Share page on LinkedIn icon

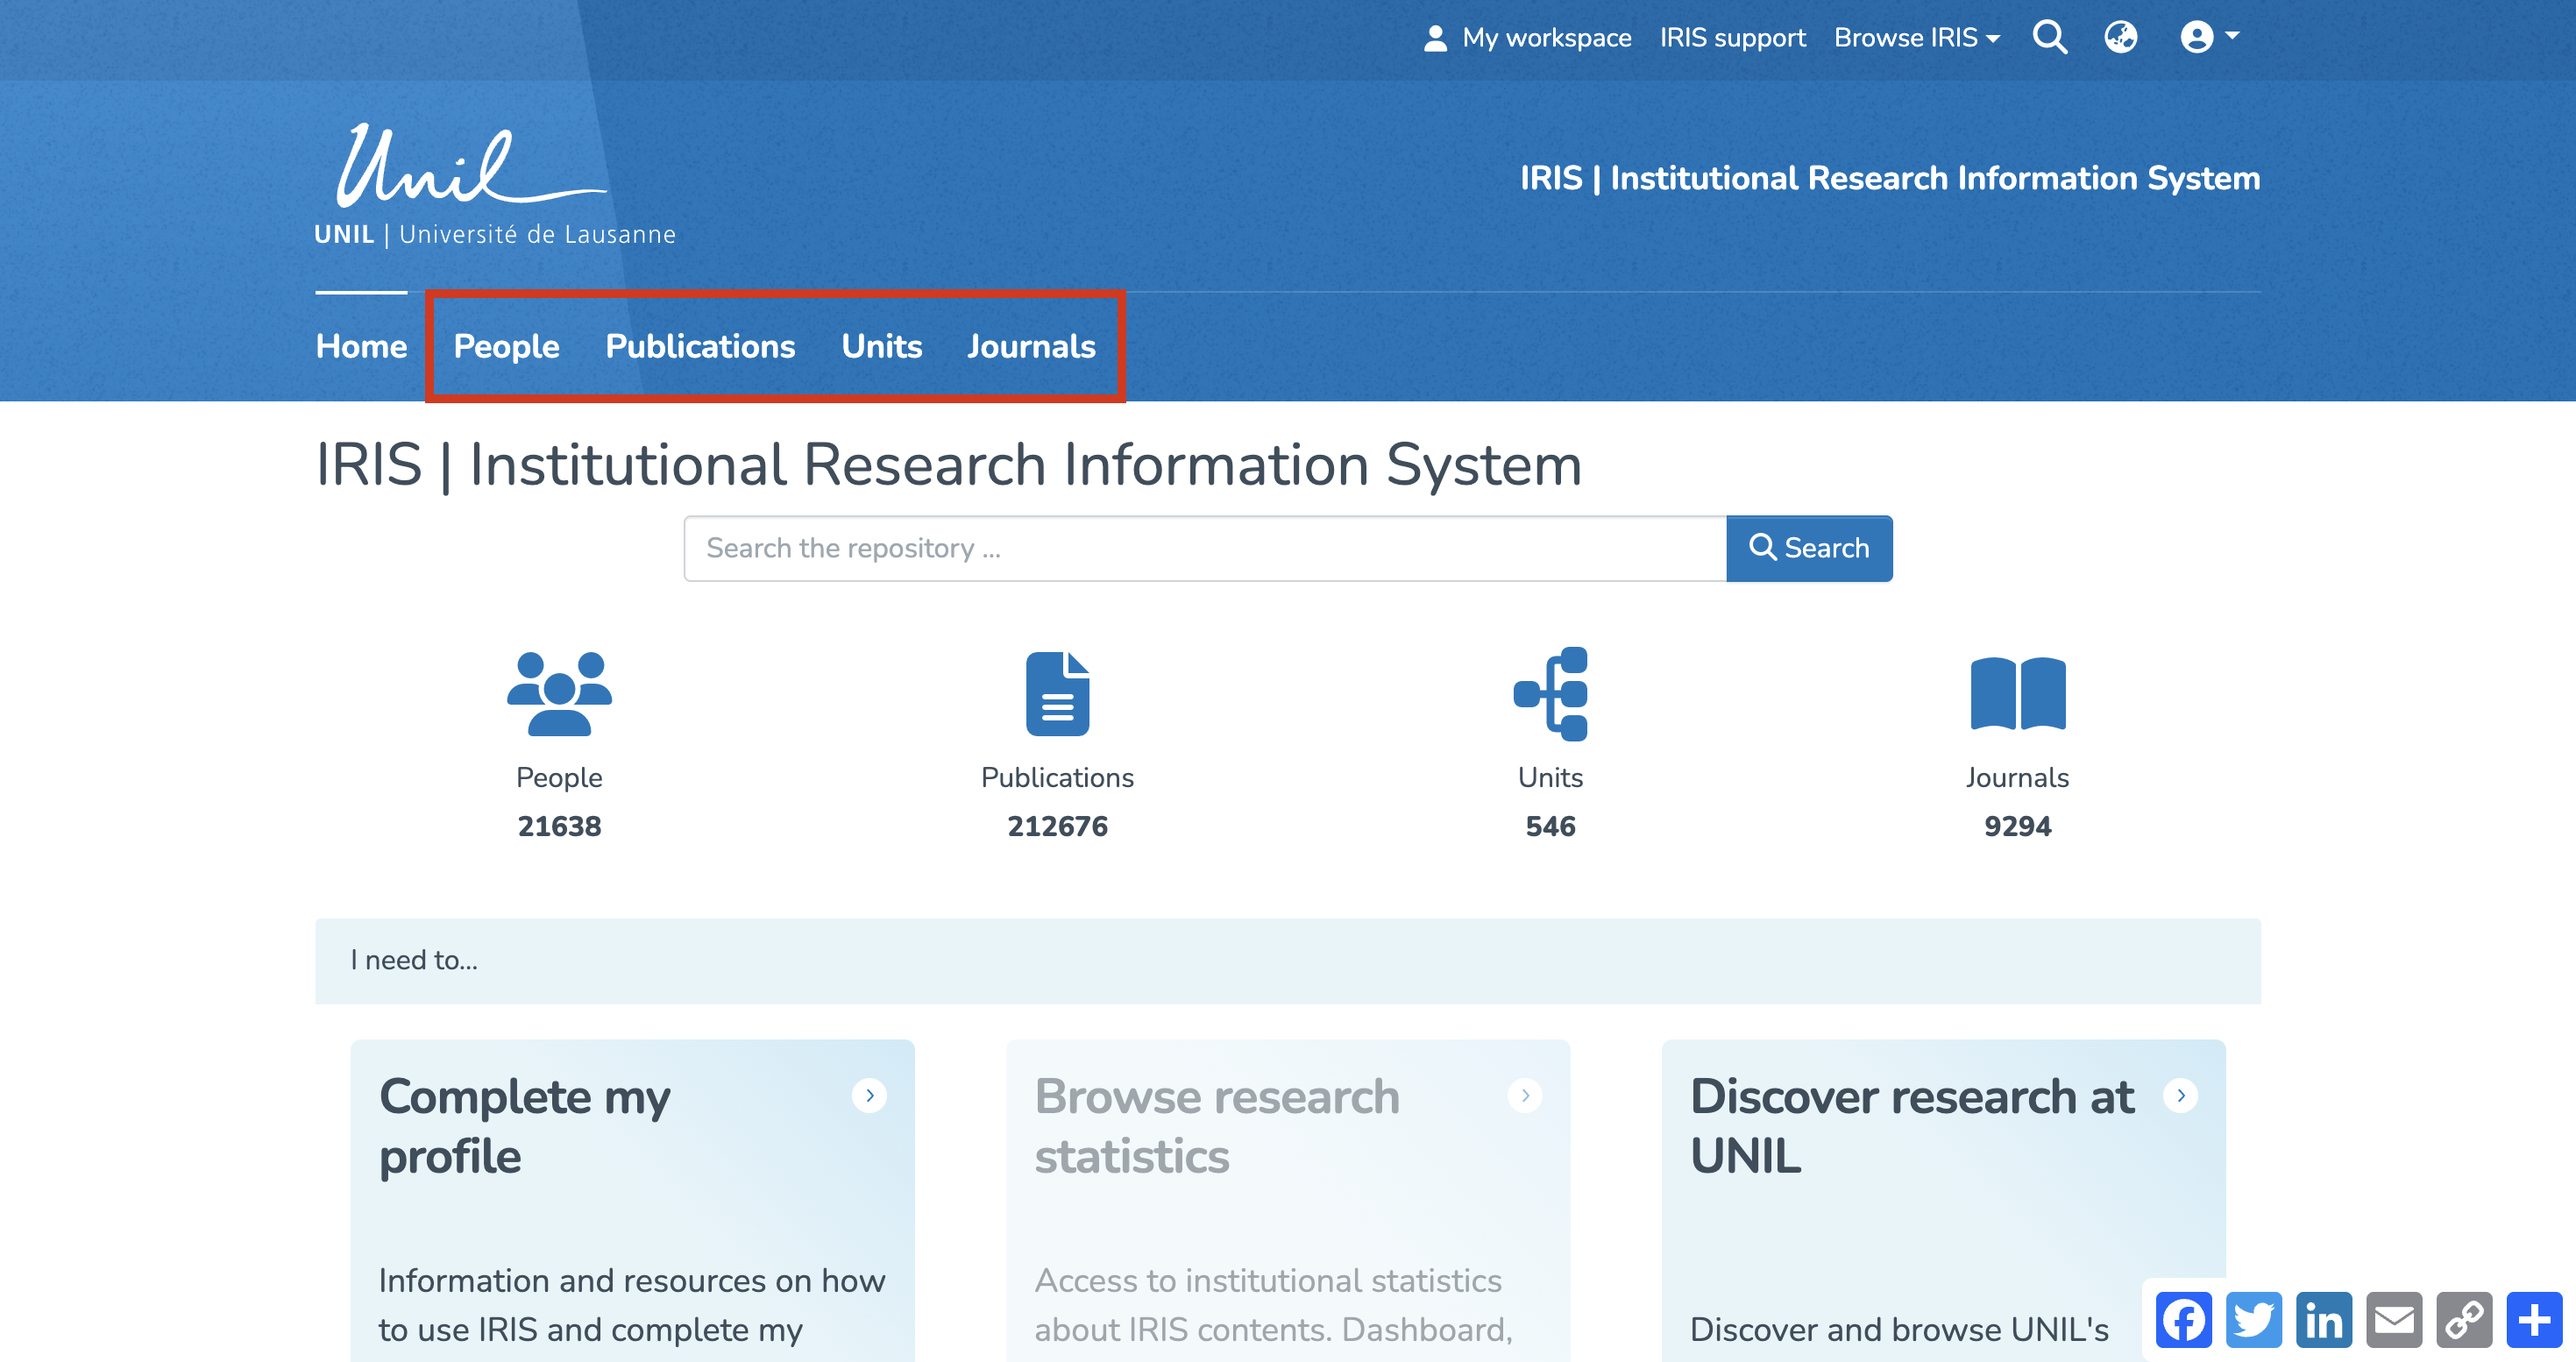tap(2323, 1320)
